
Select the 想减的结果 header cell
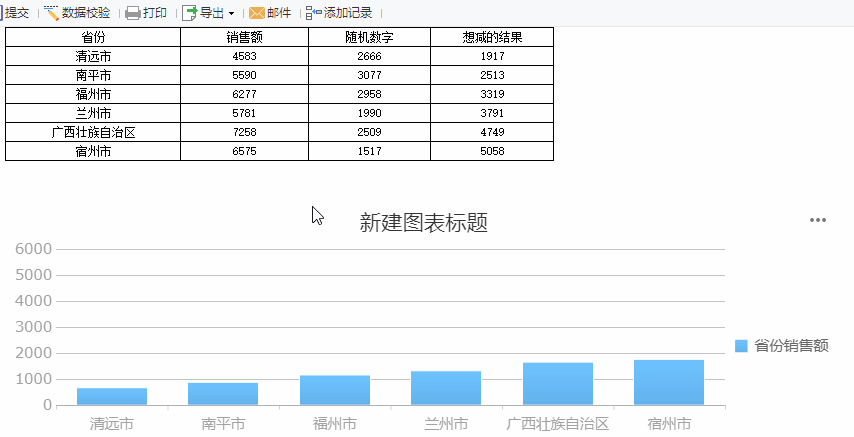click(x=492, y=37)
